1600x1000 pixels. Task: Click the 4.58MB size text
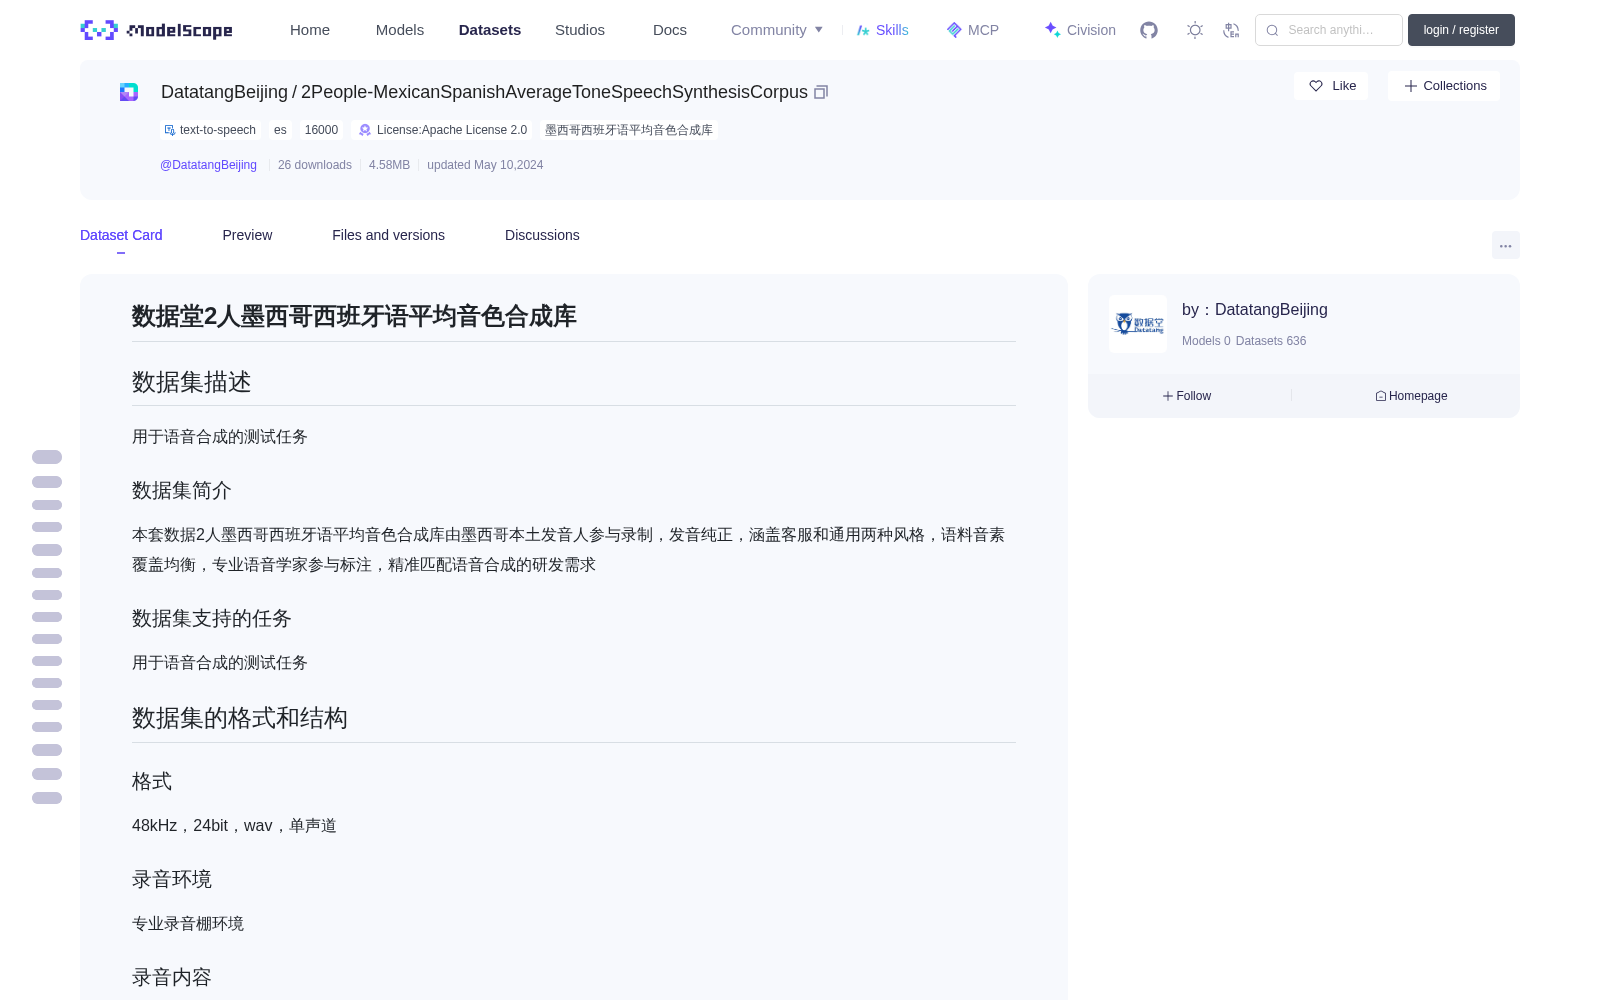(389, 165)
